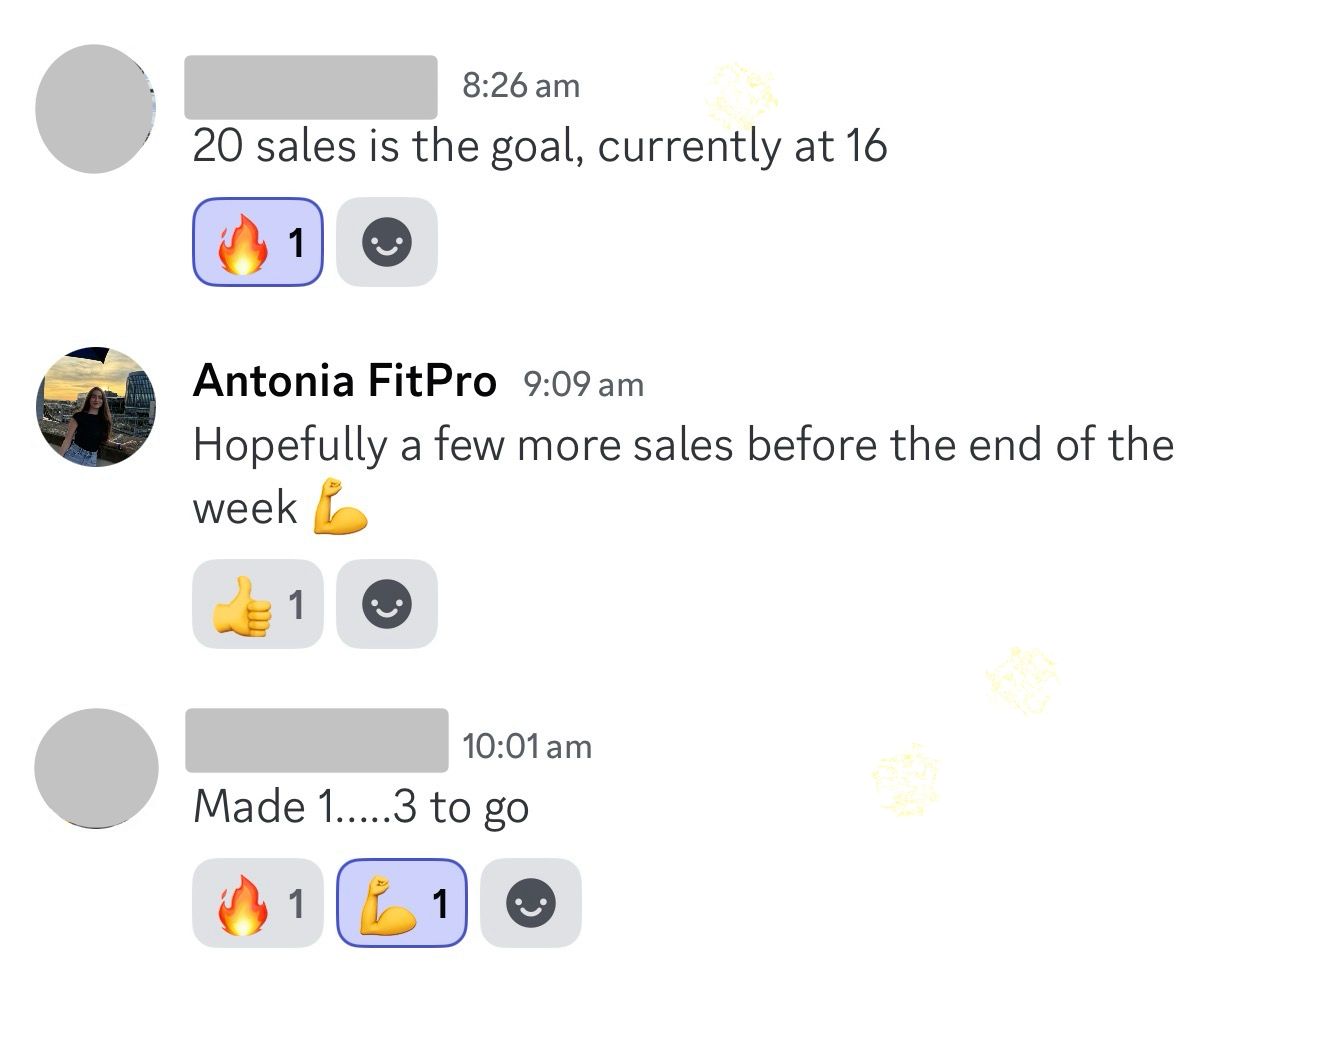
Task: Click the 10:01 am timestamp
Action: tap(529, 744)
